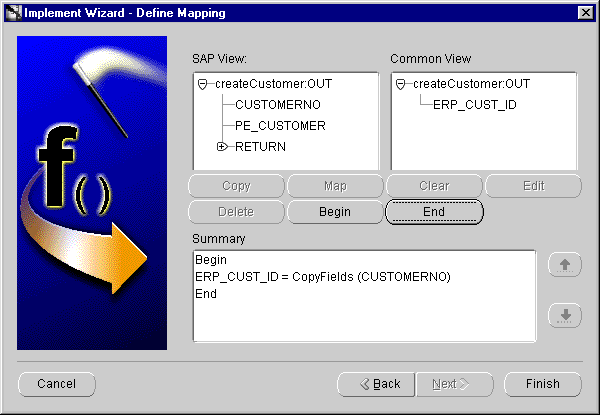Close the Implement Wizard window
The width and height of the screenshot is (600, 415).
tap(584, 12)
